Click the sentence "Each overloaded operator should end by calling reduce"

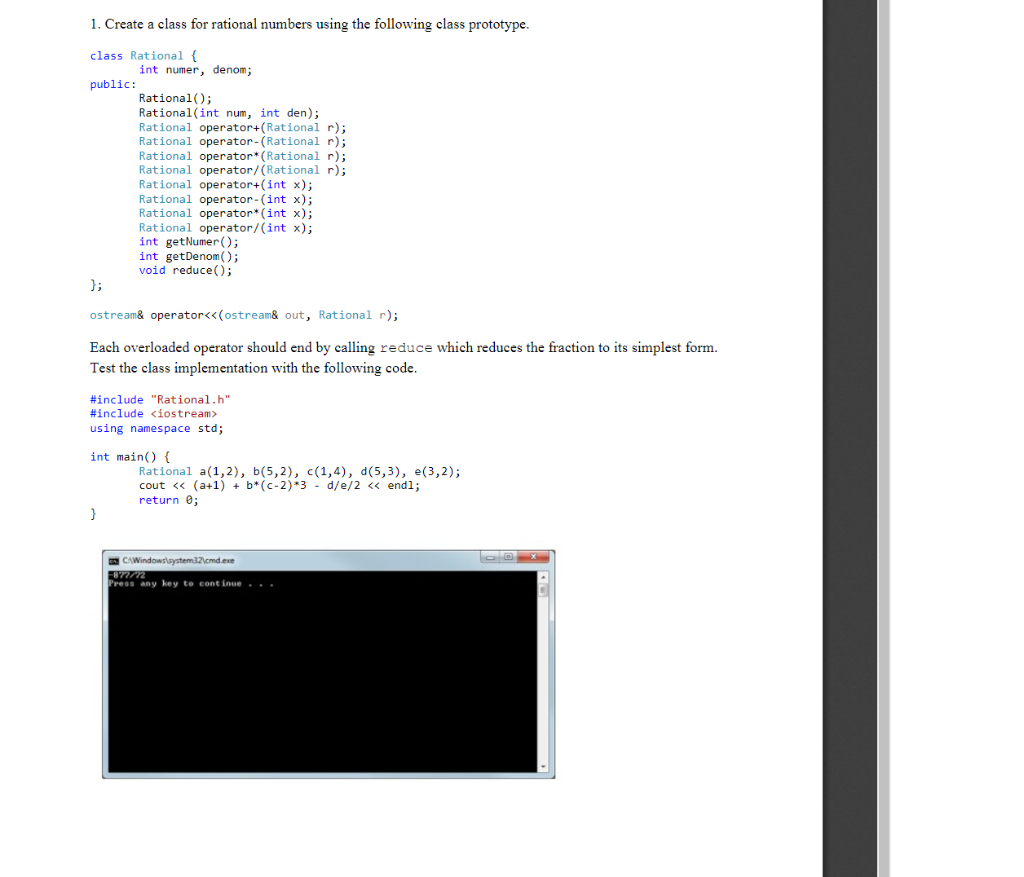coord(404,347)
